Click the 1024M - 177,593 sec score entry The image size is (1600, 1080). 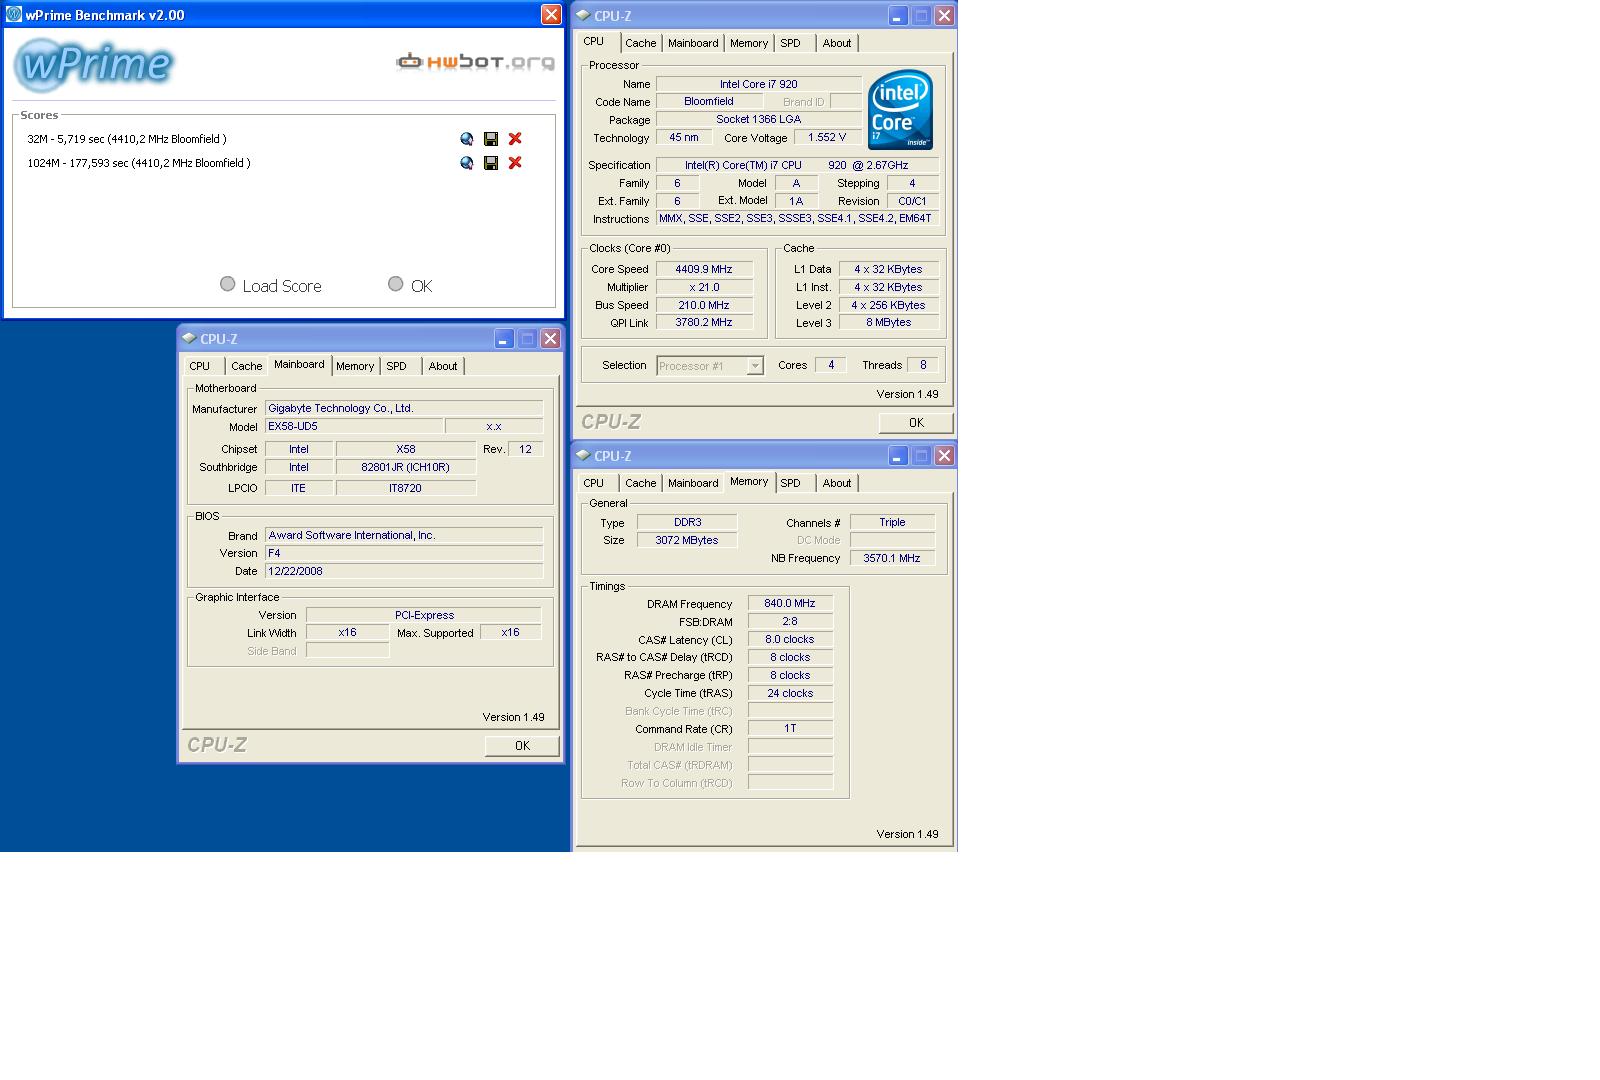tap(139, 163)
